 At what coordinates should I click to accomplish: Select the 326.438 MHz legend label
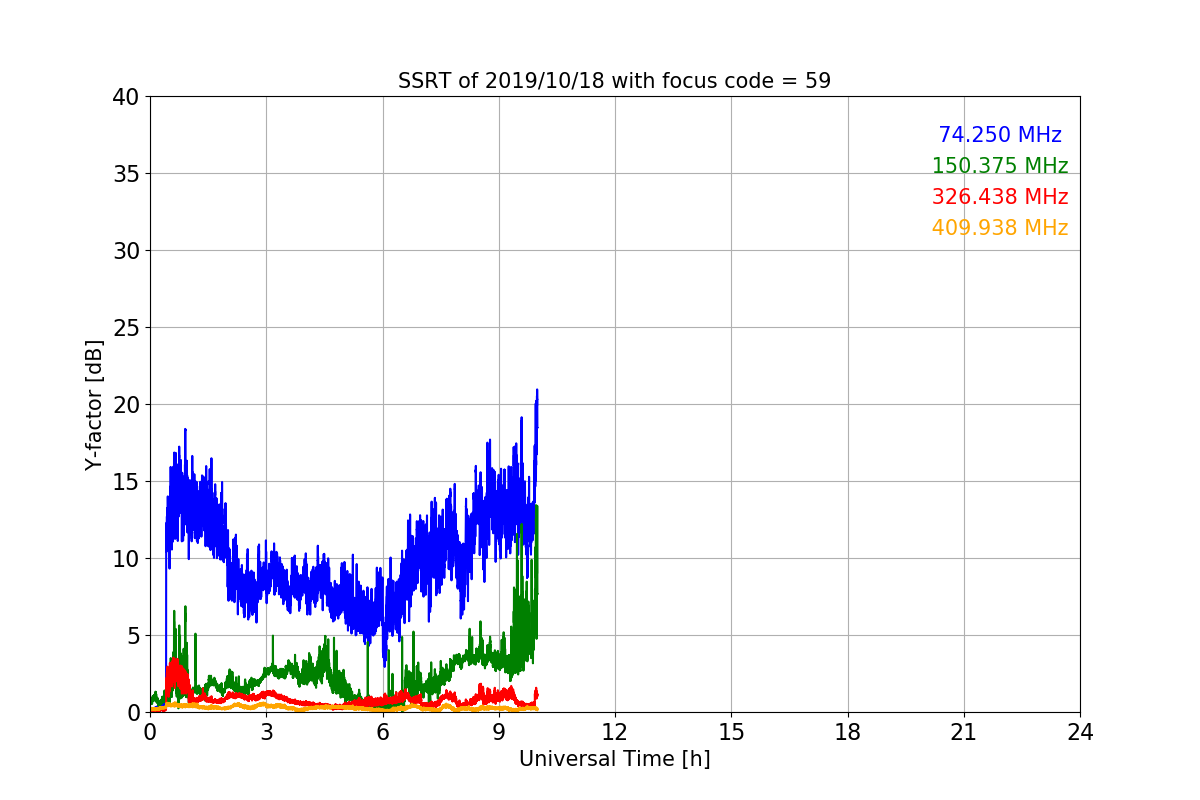click(1000, 197)
